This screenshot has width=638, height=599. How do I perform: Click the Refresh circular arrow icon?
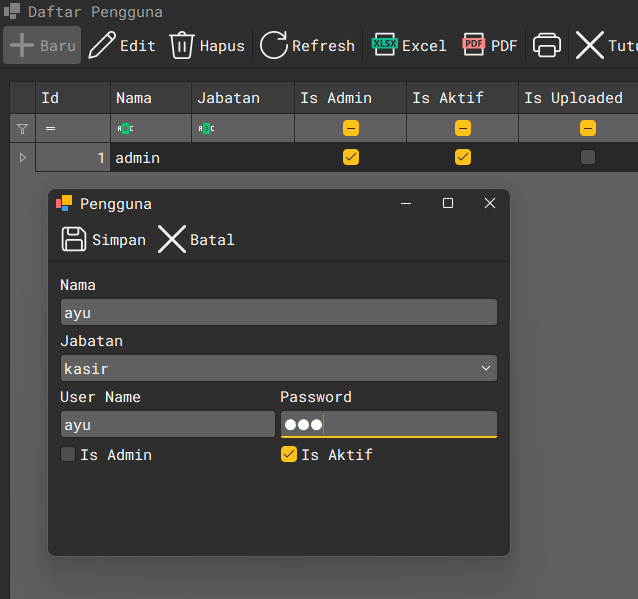[273, 45]
